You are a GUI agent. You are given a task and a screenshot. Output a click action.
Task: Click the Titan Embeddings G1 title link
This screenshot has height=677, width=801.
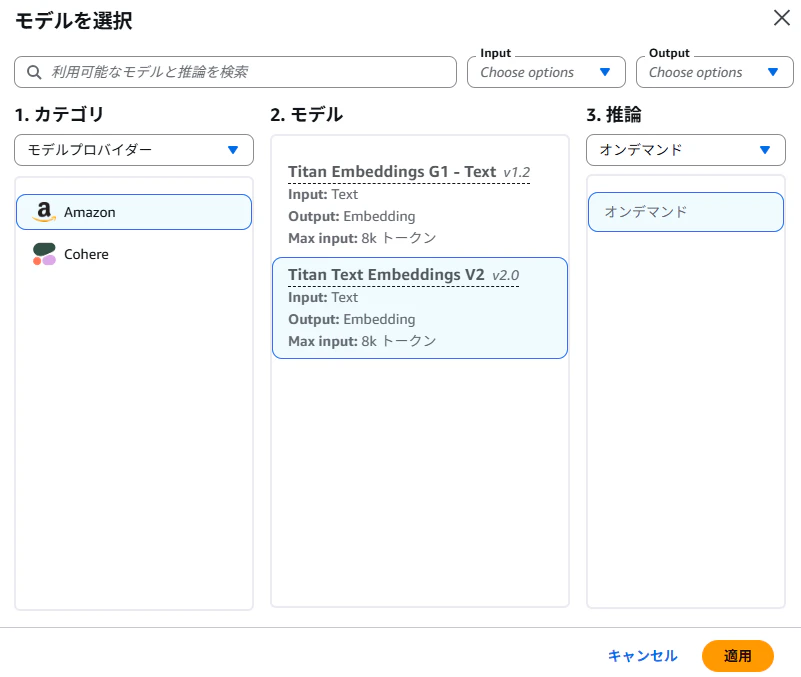pos(392,172)
